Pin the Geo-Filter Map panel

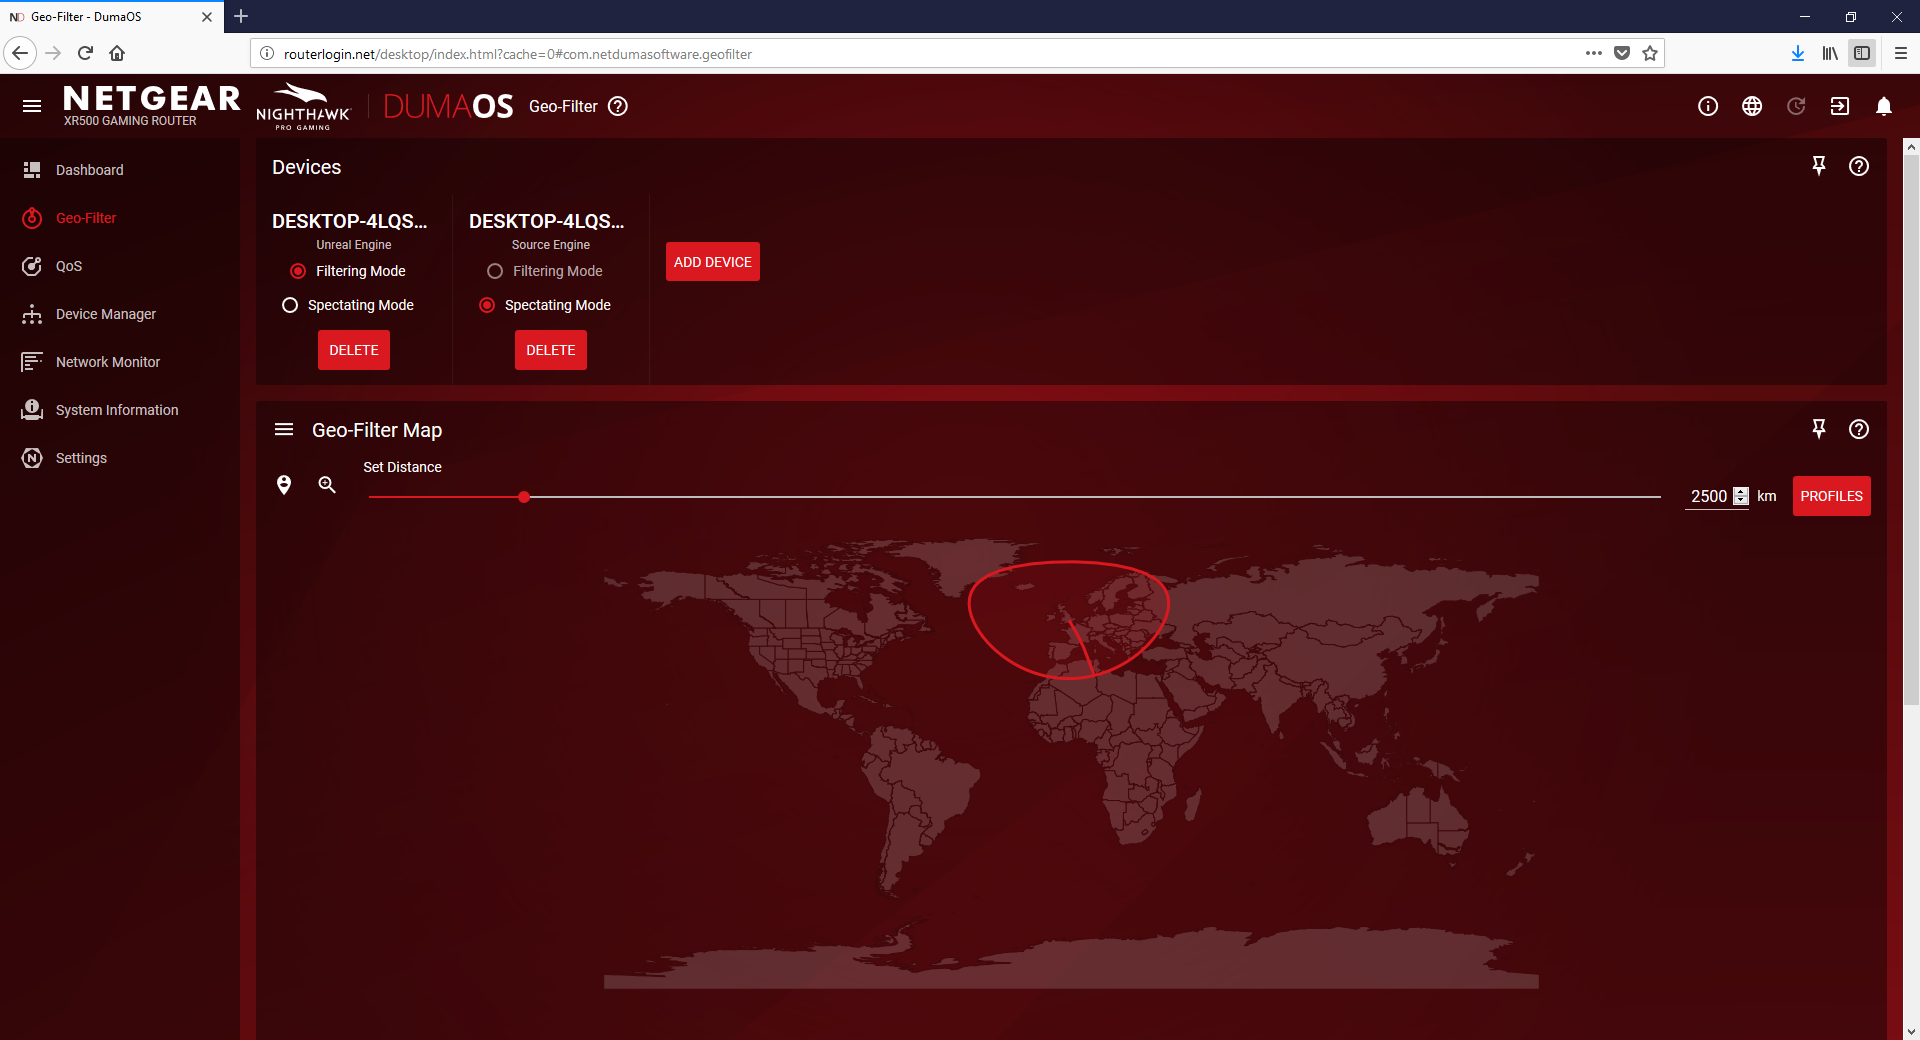tap(1819, 429)
